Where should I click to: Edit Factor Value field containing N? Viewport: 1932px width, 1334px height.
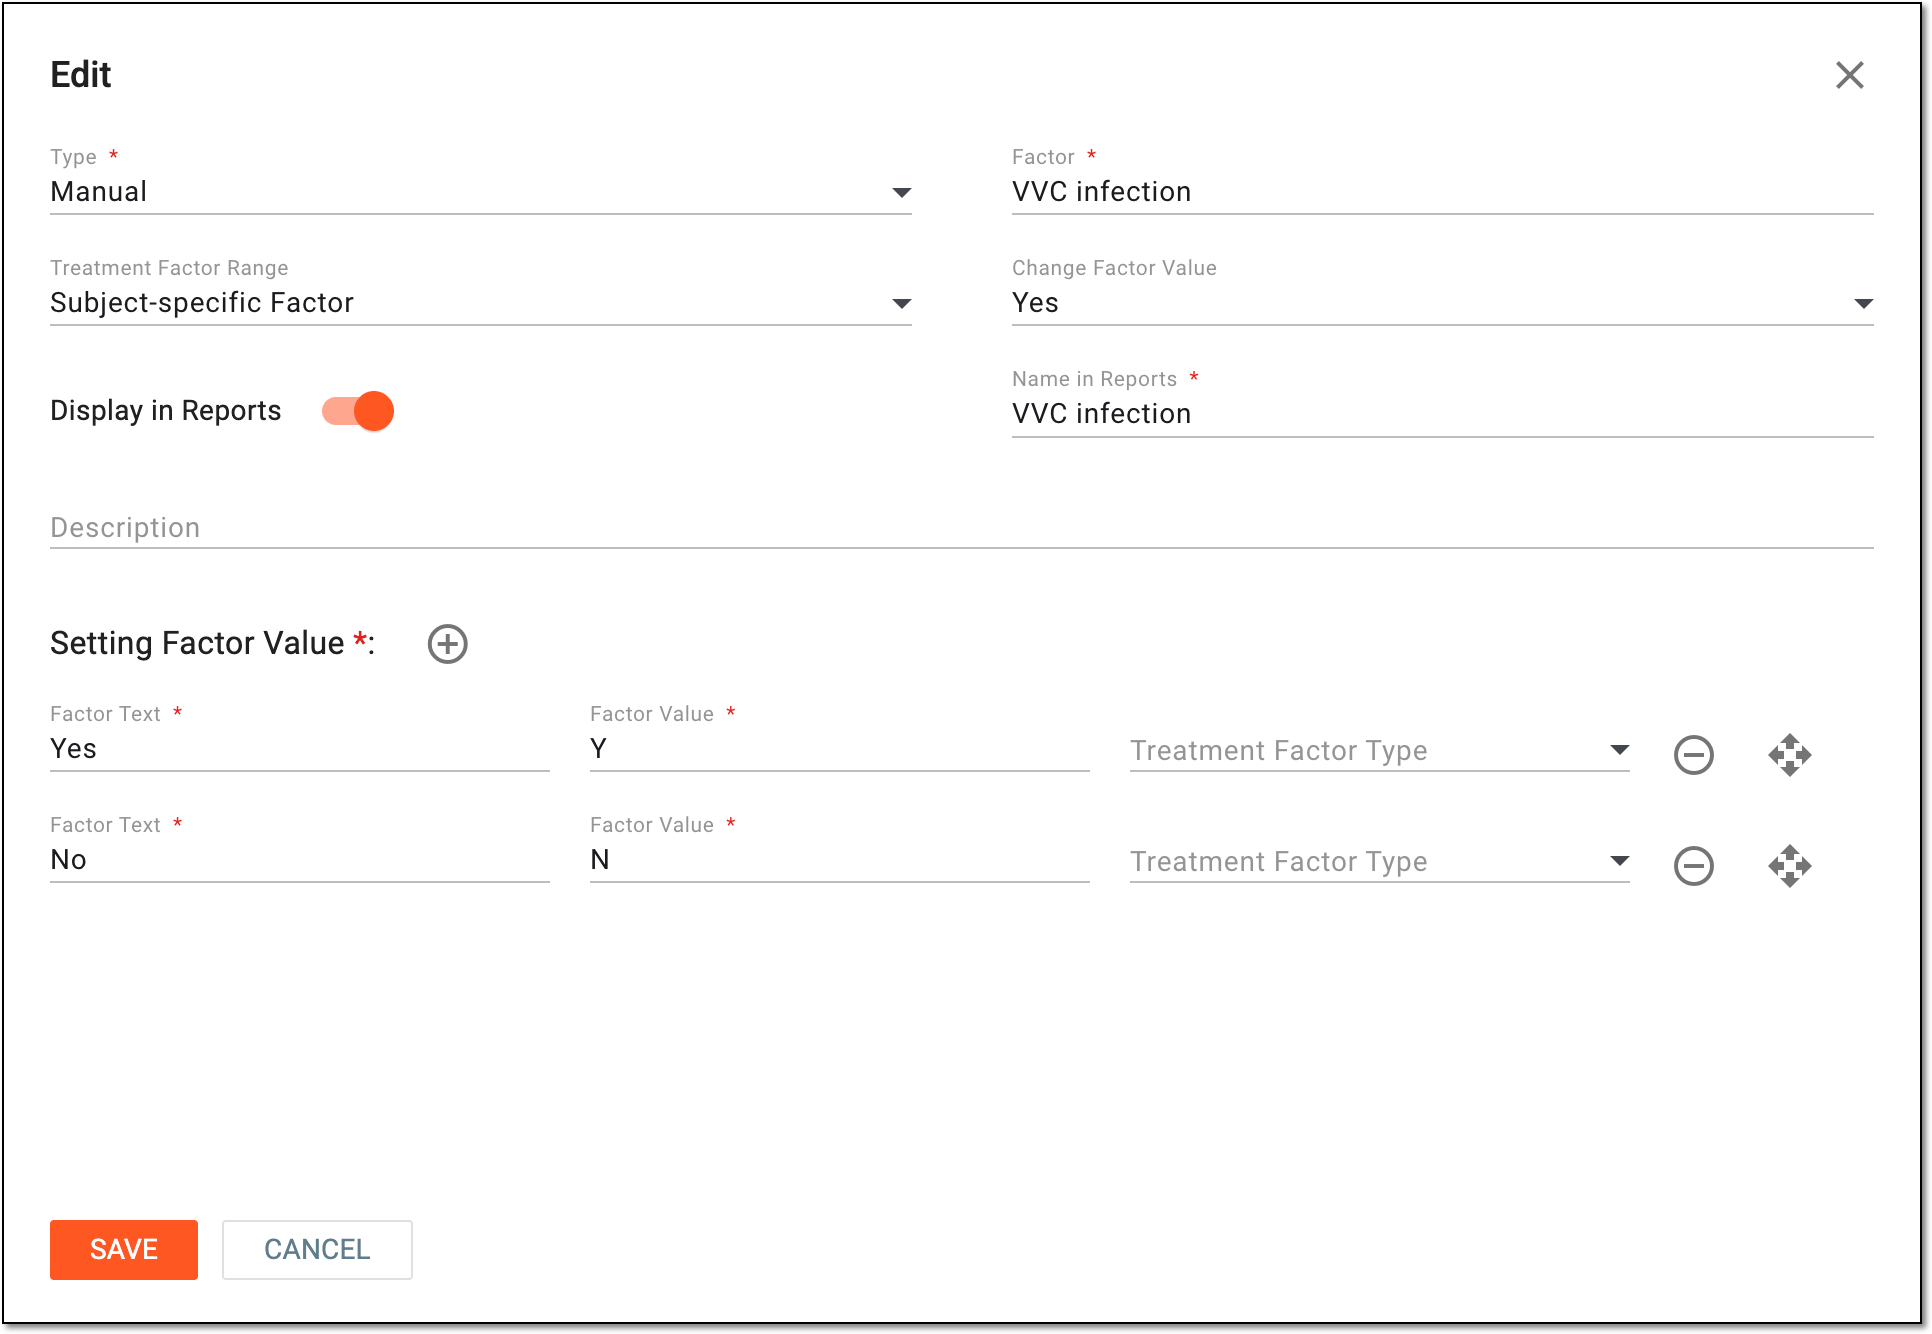pyautogui.click(x=839, y=860)
